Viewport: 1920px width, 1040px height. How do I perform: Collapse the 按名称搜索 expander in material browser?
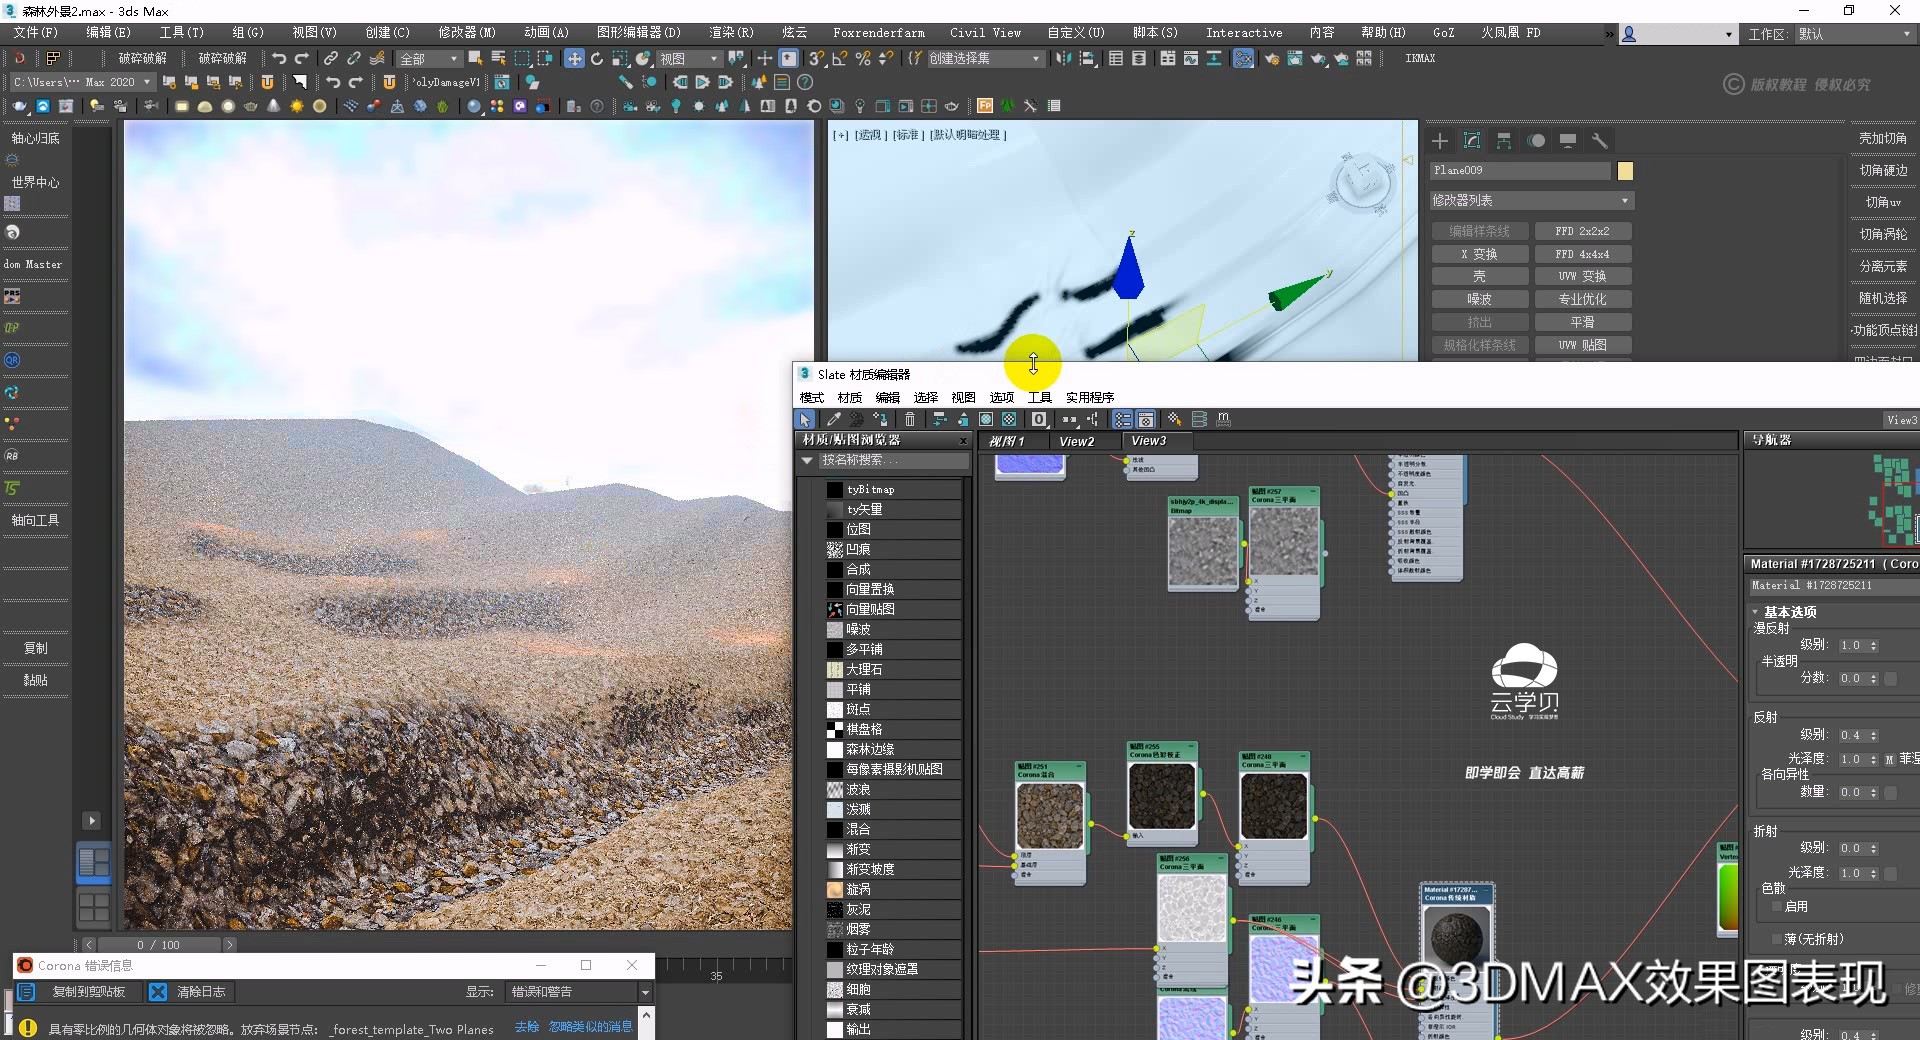[807, 460]
